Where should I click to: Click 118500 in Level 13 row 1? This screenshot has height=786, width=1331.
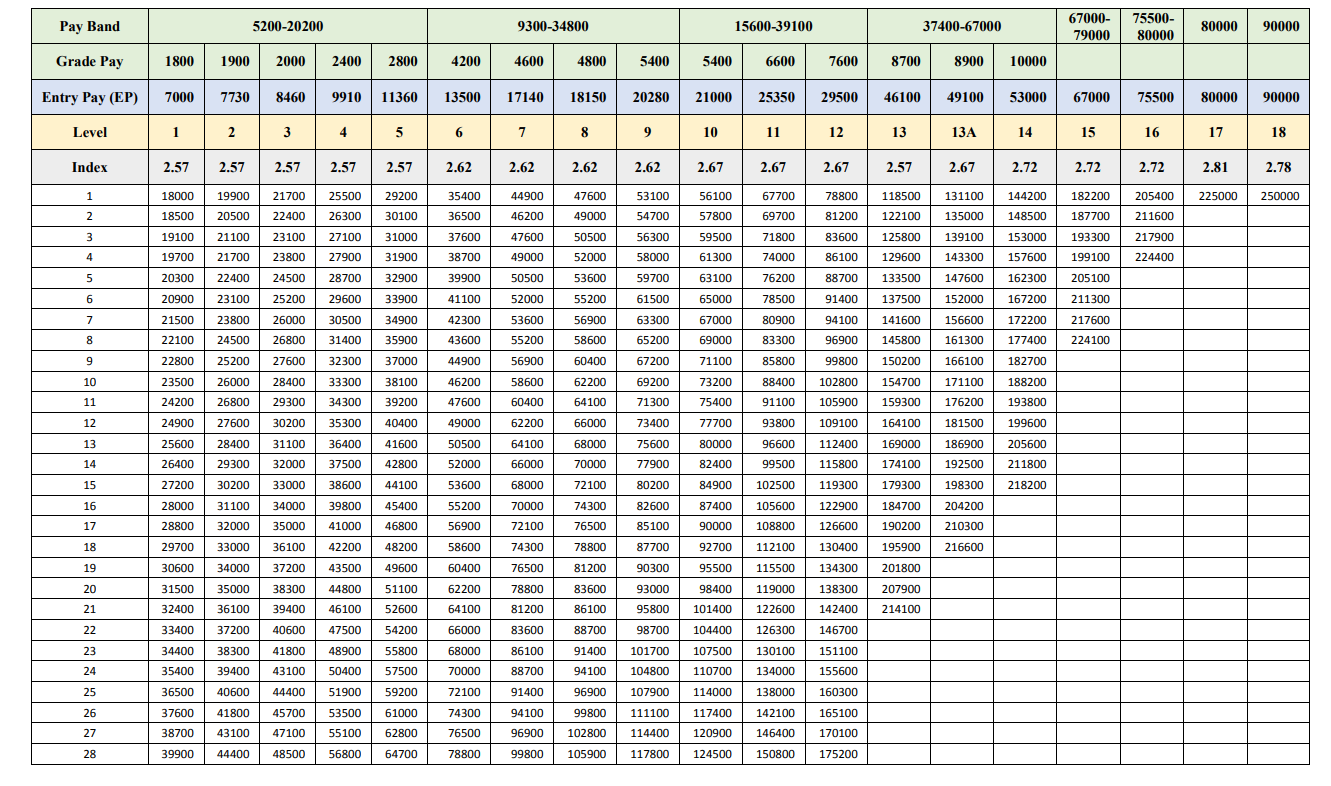click(901, 196)
